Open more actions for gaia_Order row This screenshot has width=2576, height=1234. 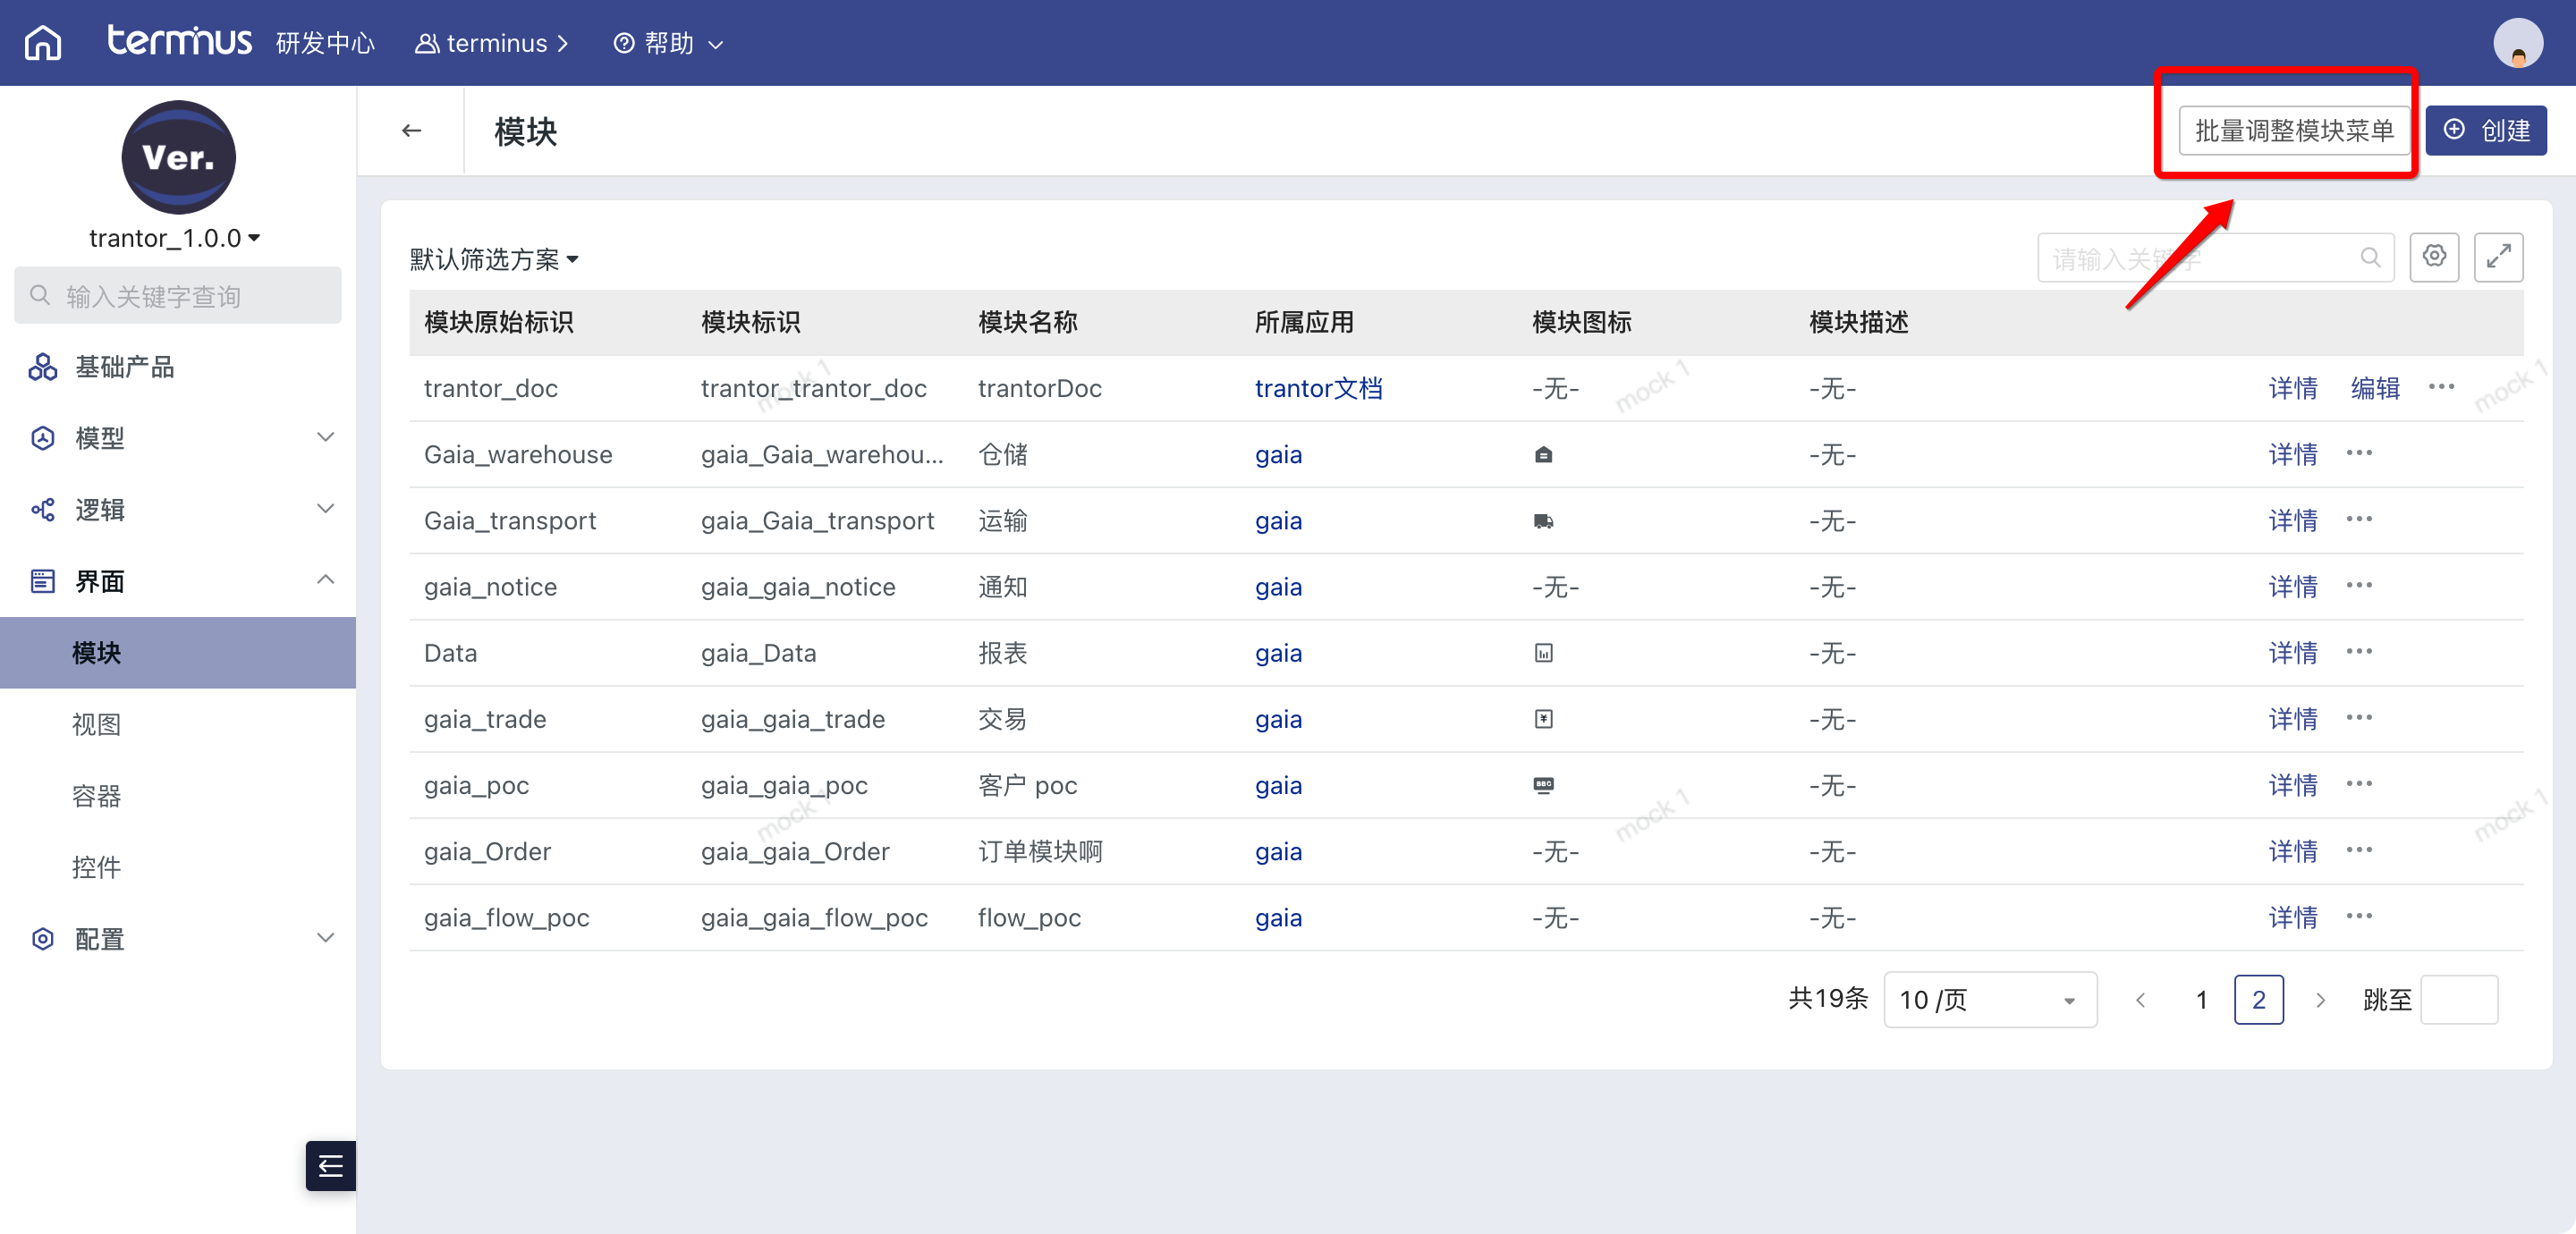point(2359,850)
